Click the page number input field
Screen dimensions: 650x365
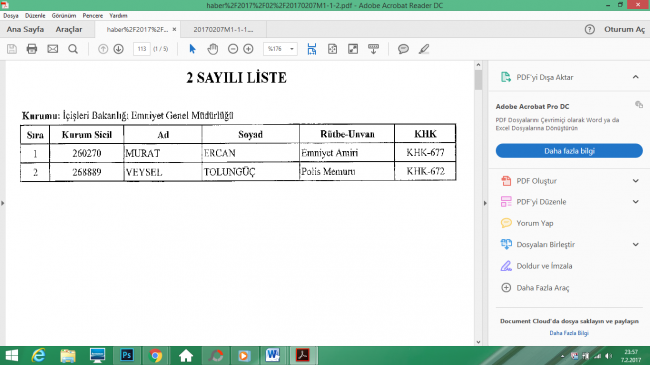(x=142, y=49)
